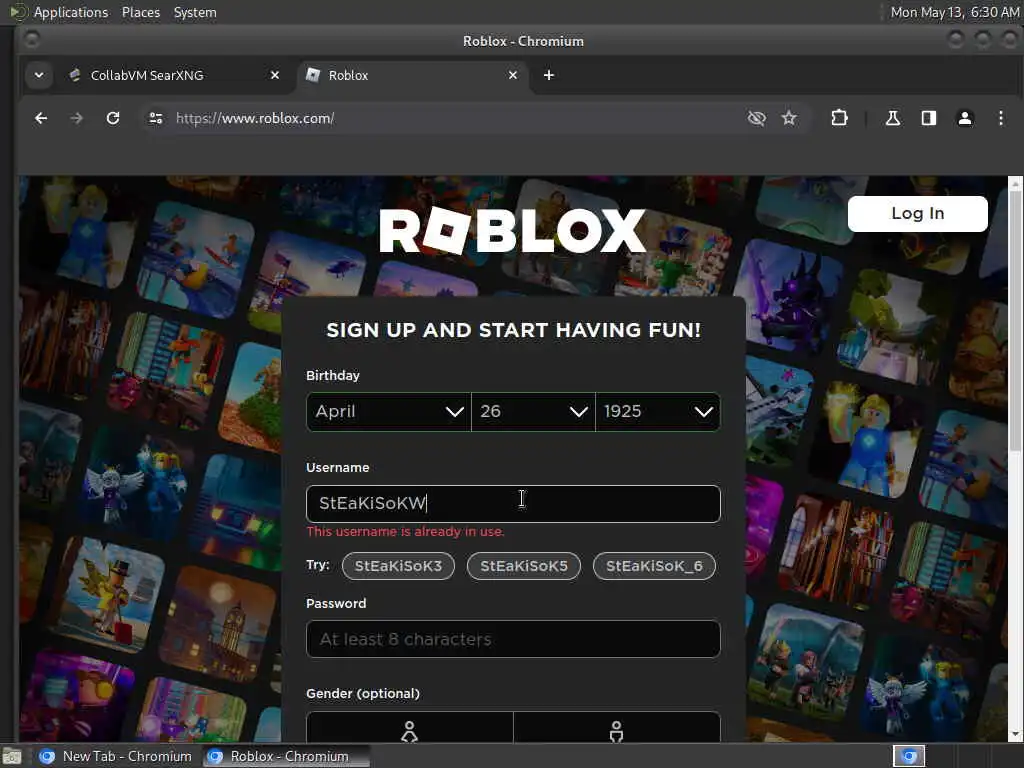The image size is (1024, 768).
Task: Switch to Roblox - Chromium taskbar window
Action: [286, 756]
